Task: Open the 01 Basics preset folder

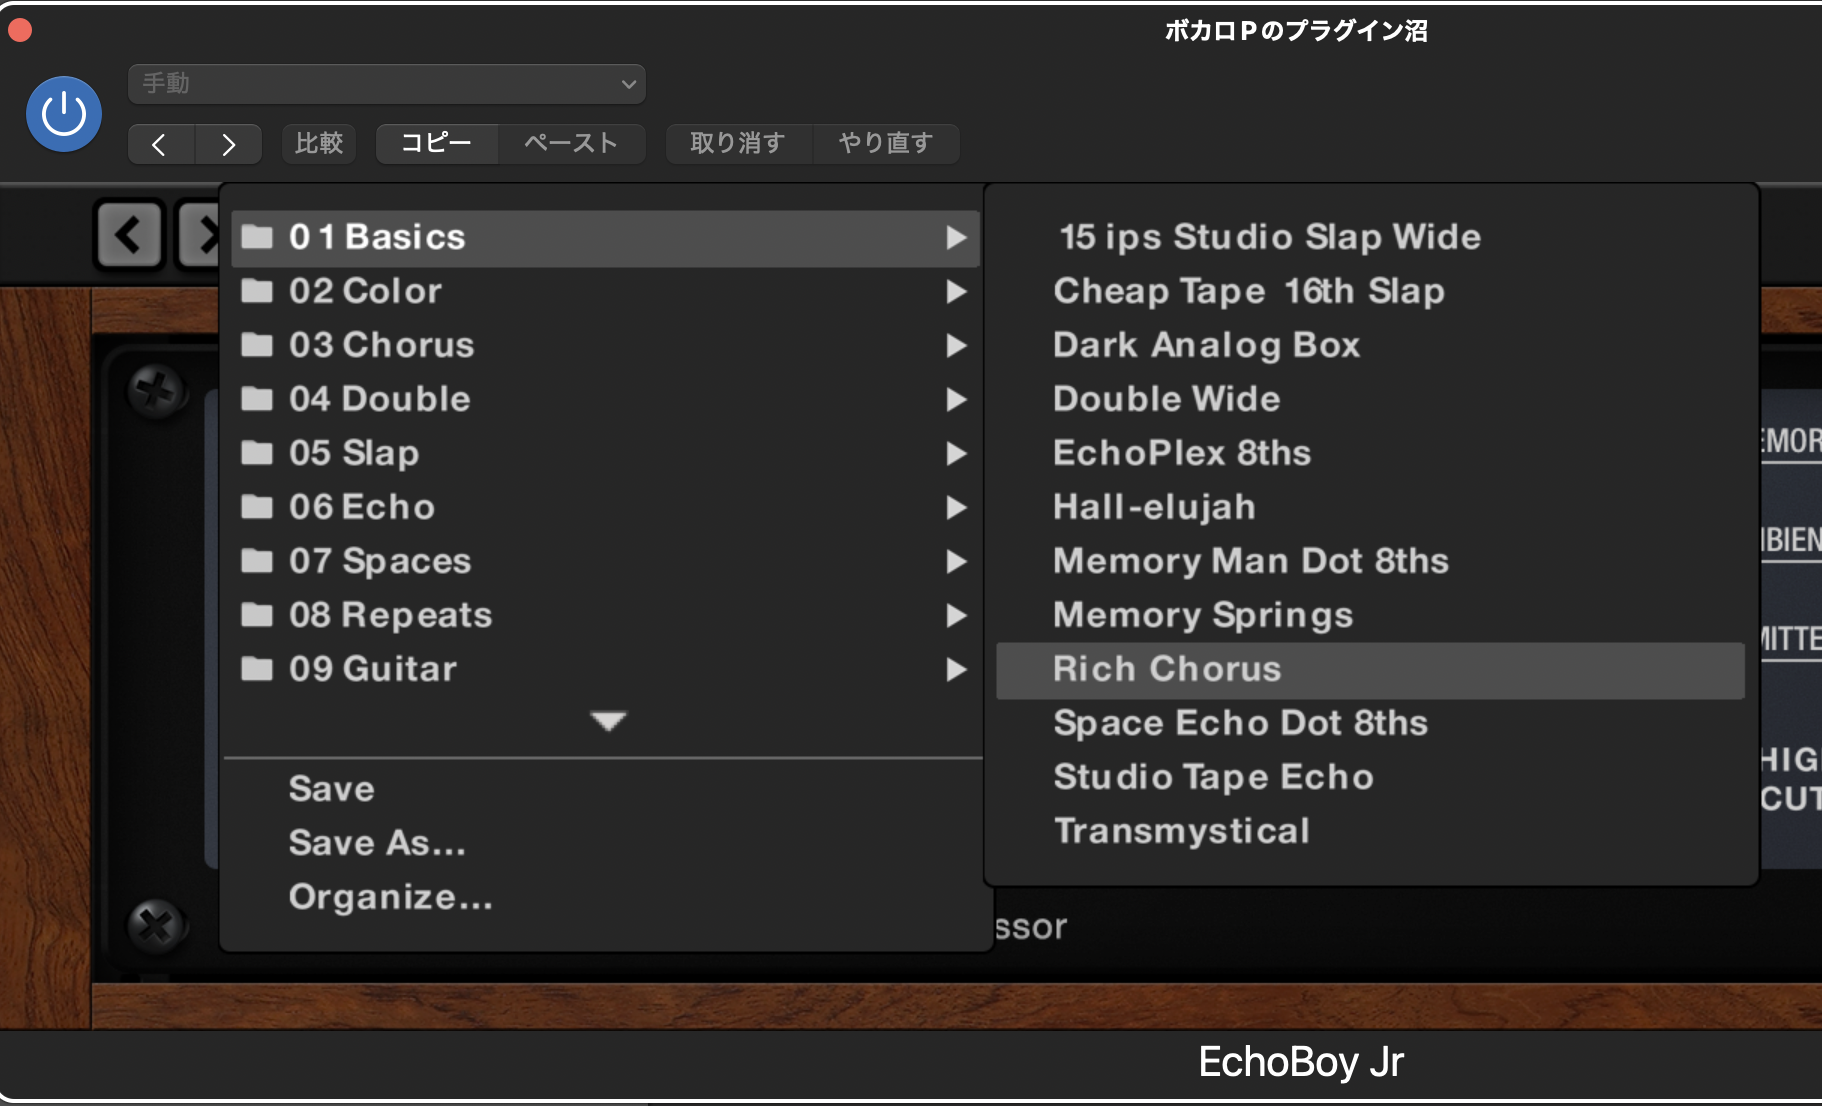Action: (605, 238)
